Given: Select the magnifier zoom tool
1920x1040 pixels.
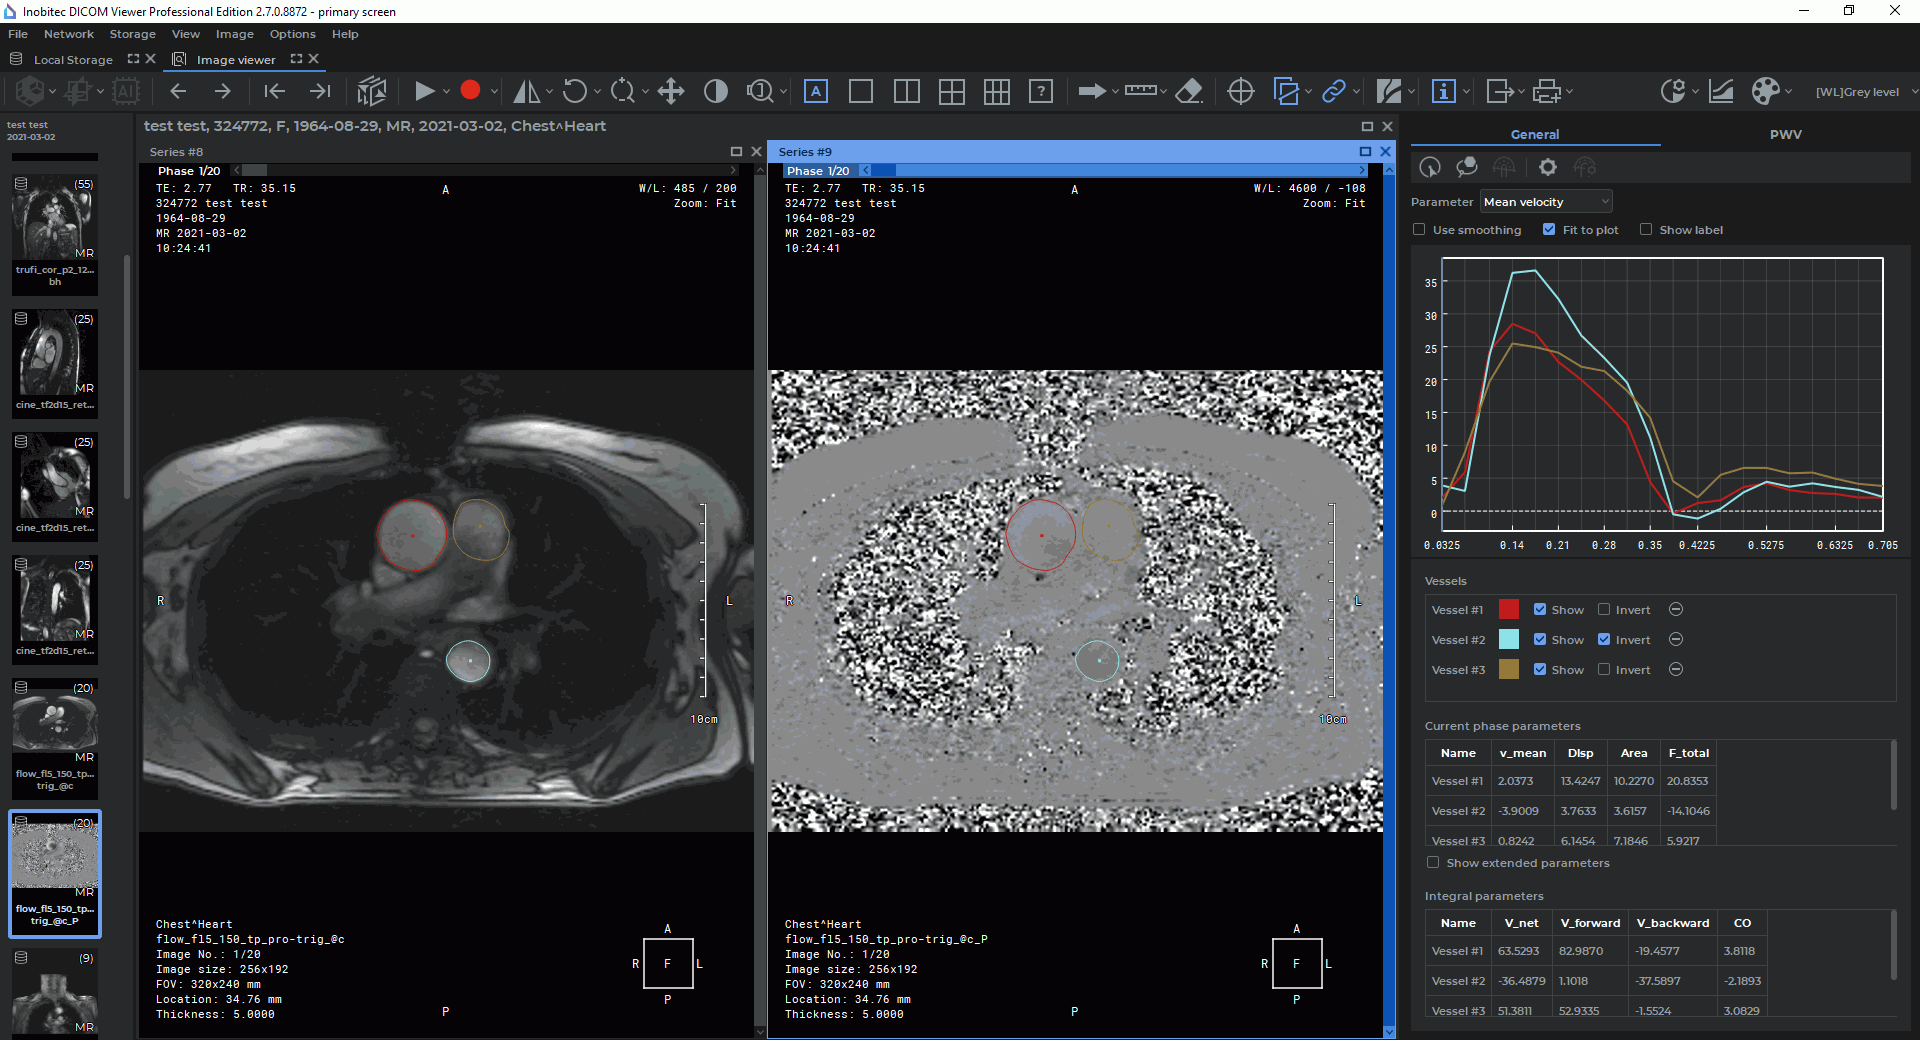Looking at the screenshot, I should 760,91.
